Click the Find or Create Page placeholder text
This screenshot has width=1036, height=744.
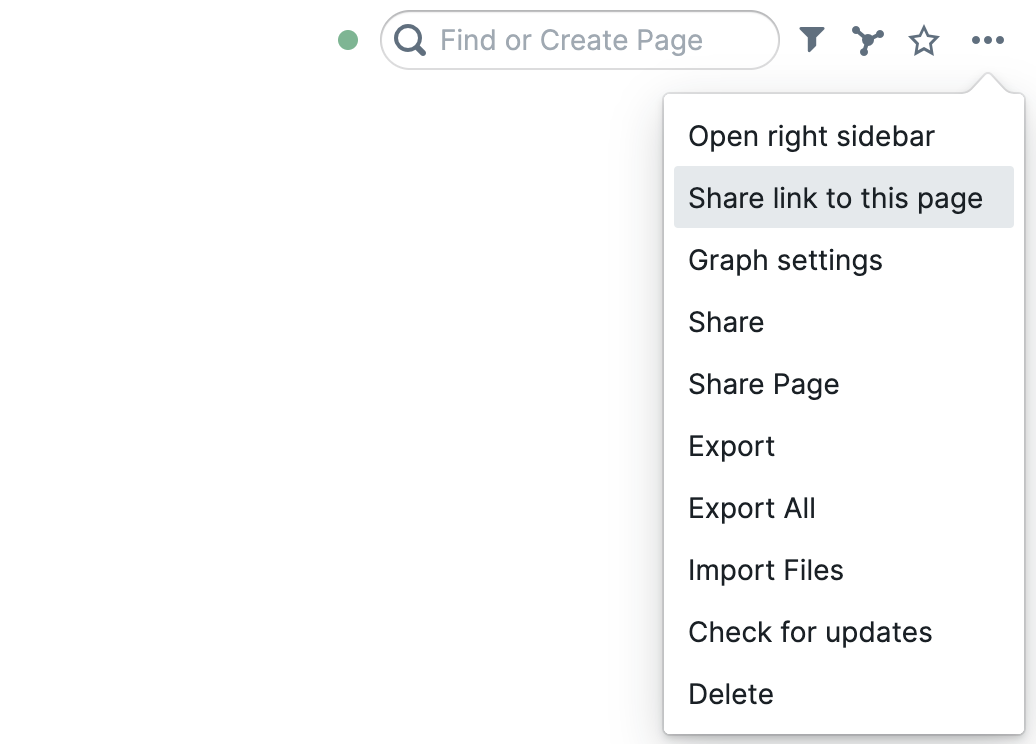571,40
